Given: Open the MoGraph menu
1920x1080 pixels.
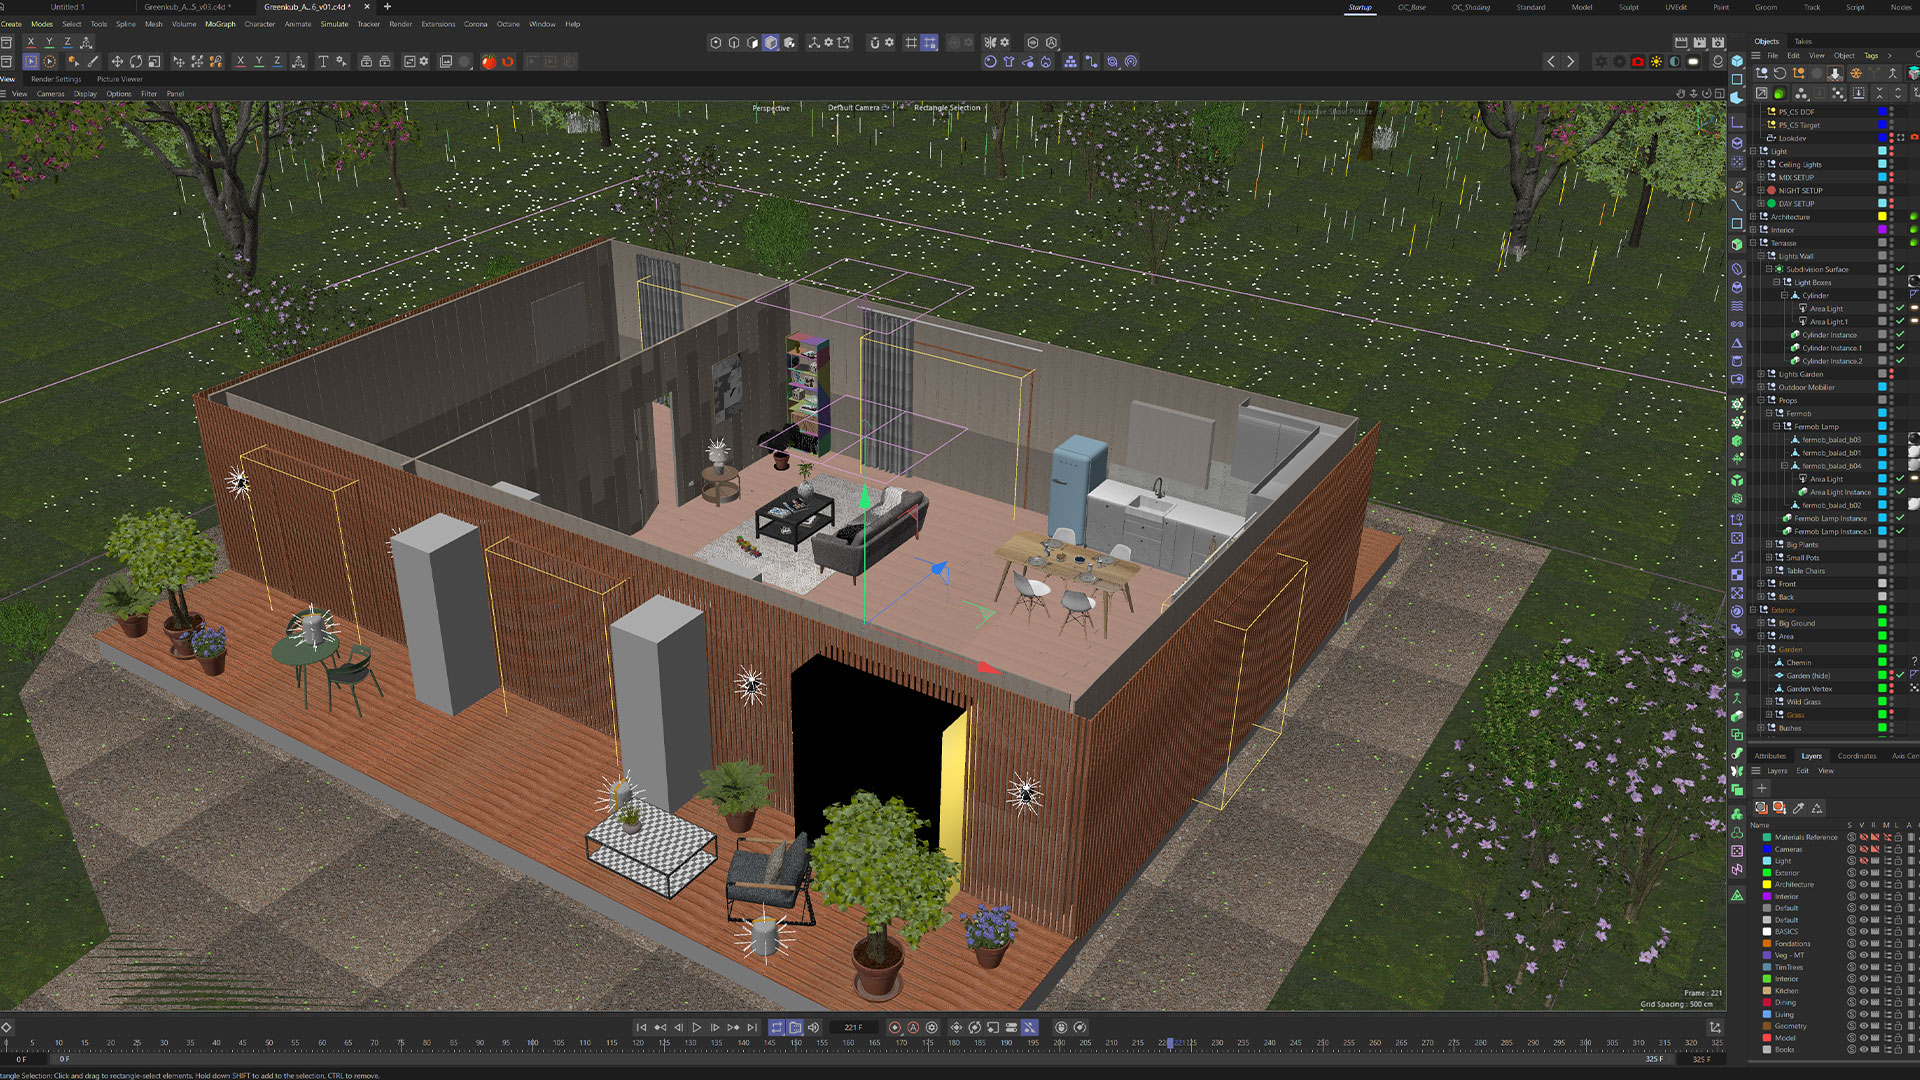Looking at the screenshot, I should point(220,24).
